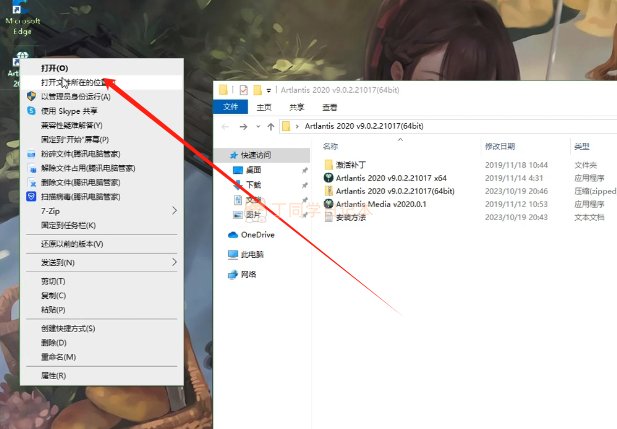Open the quick access toolbar customize dropdown
This screenshot has height=429, width=617.
coord(269,91)
